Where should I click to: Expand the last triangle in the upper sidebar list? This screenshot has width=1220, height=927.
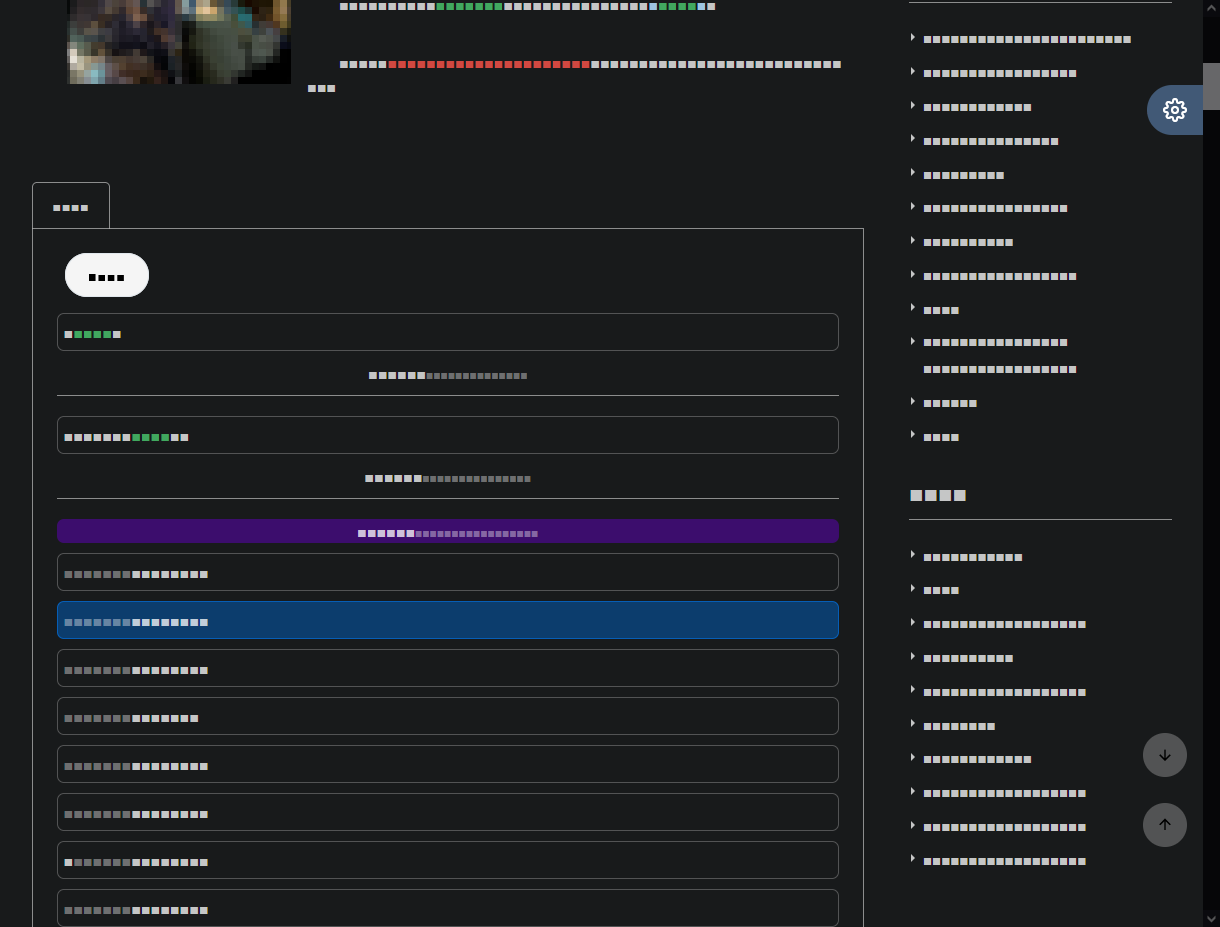click(x=913, y=435)
